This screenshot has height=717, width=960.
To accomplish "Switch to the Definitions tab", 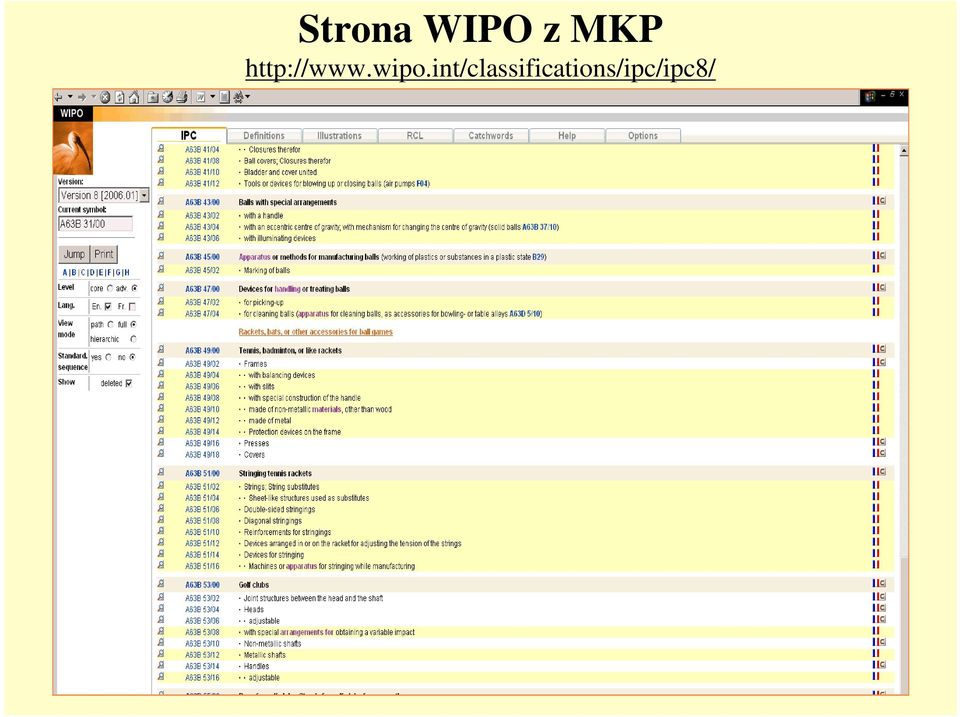I will (x=264, y=136).
